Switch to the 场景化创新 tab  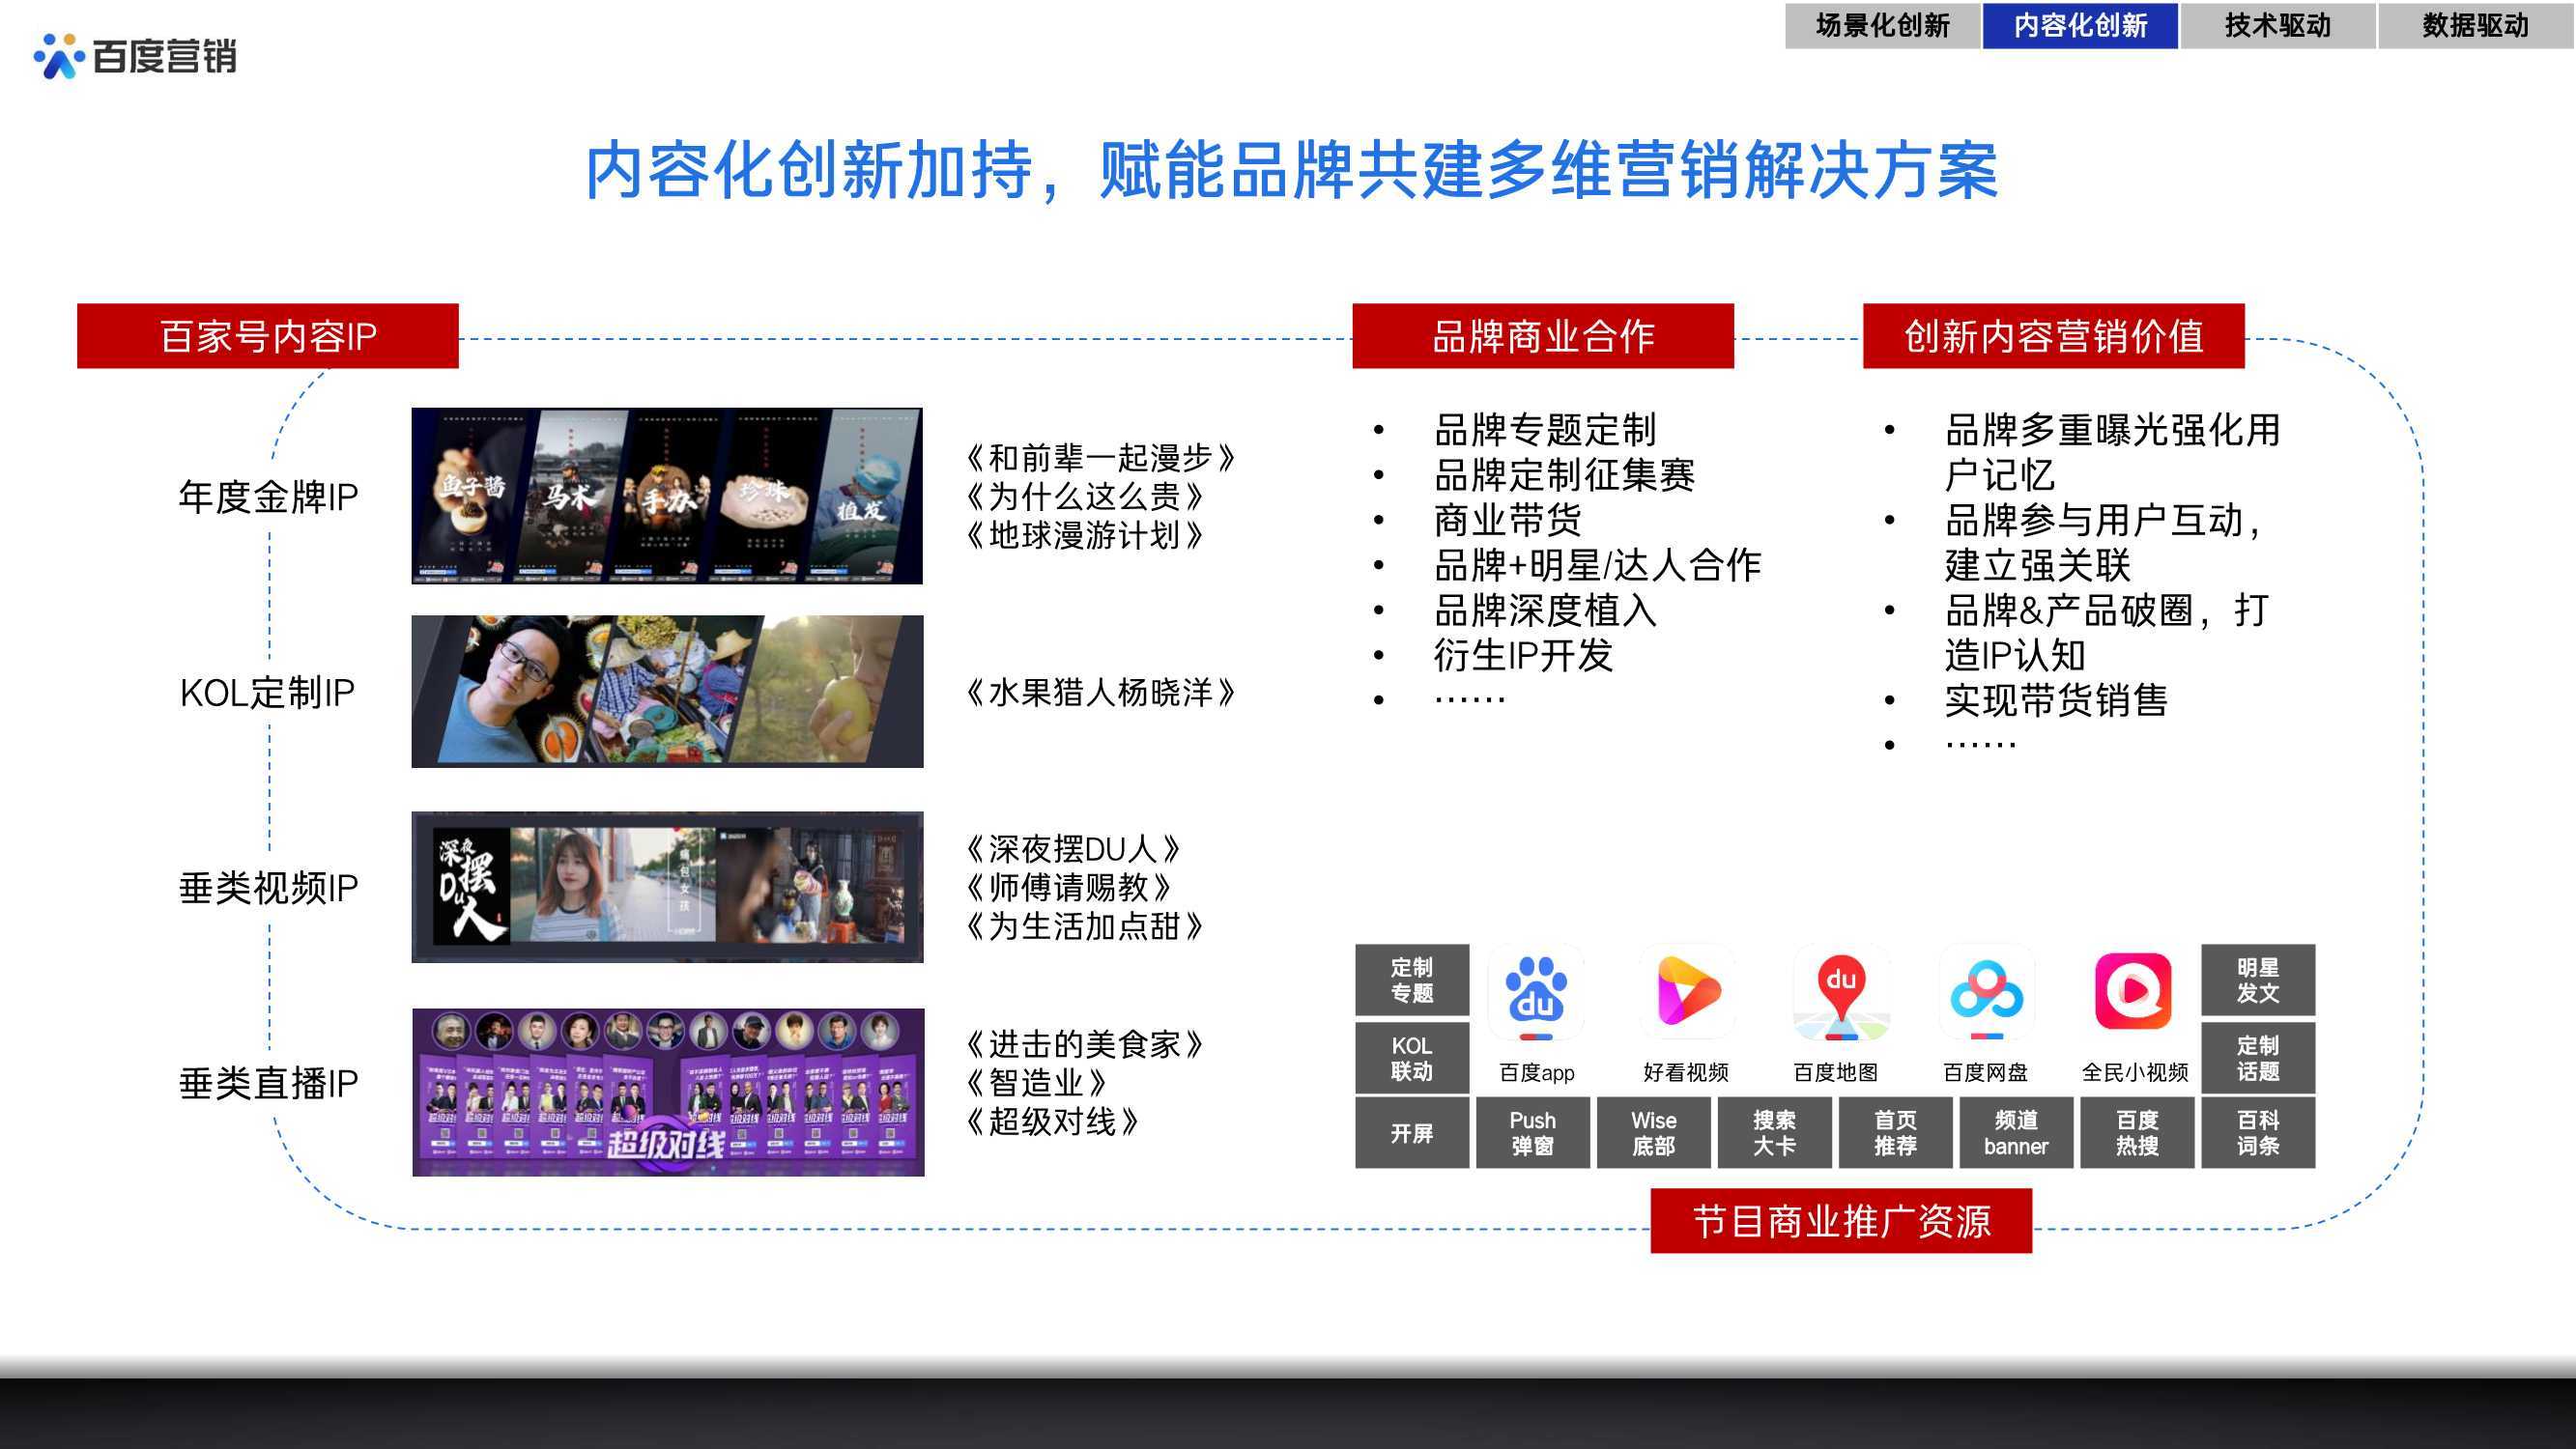(1882, 25)
